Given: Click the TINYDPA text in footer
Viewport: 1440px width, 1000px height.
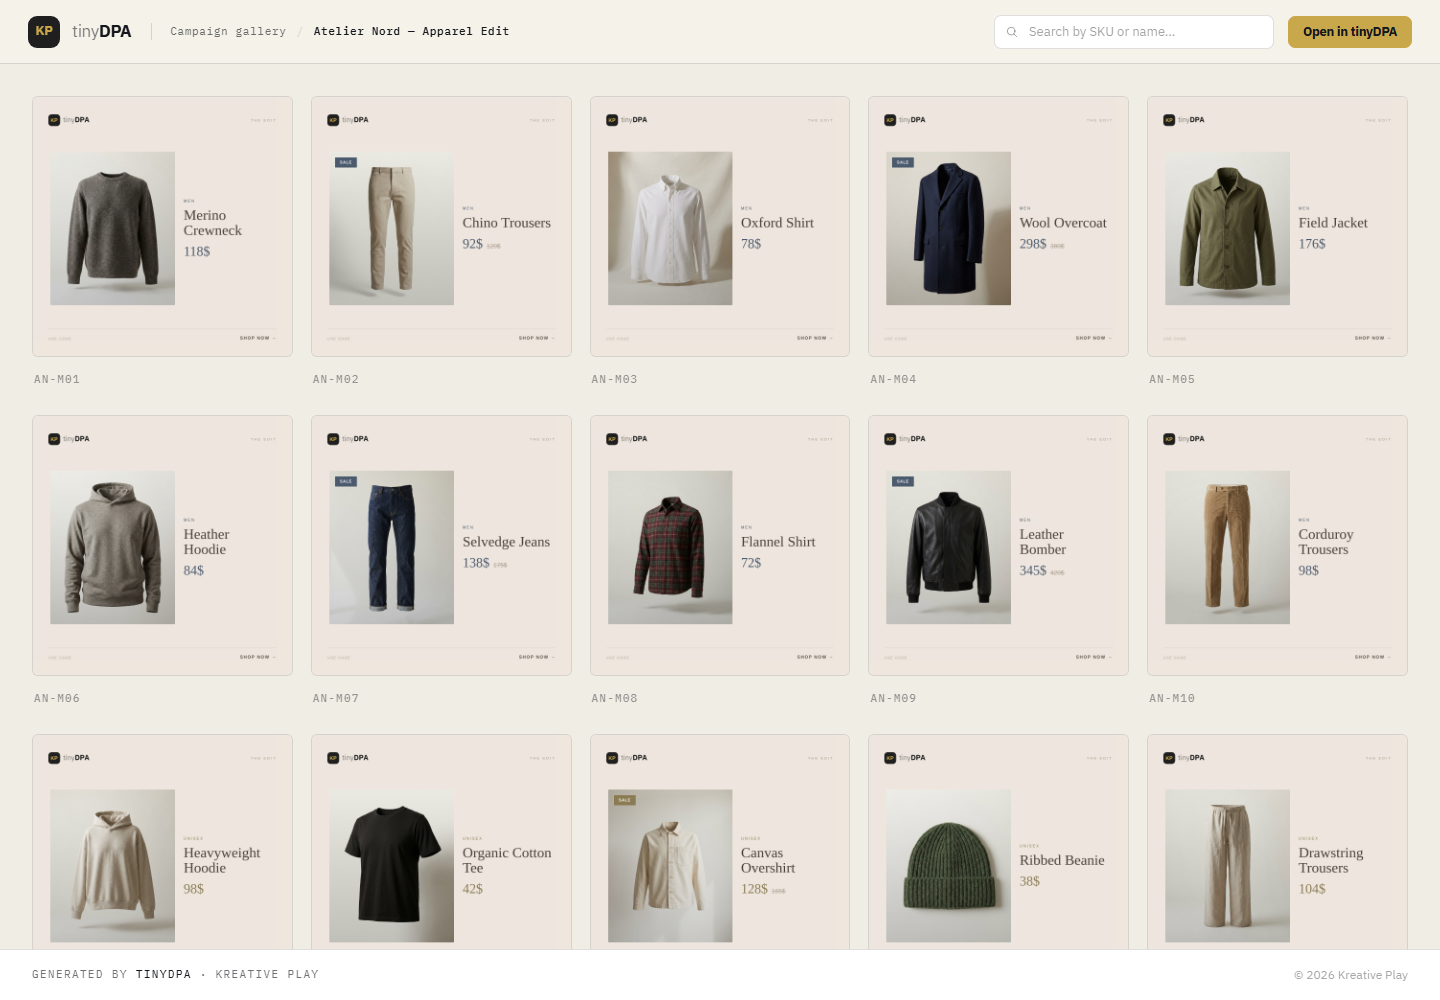Looking at the screenshot, I should (x=163, y=974).
